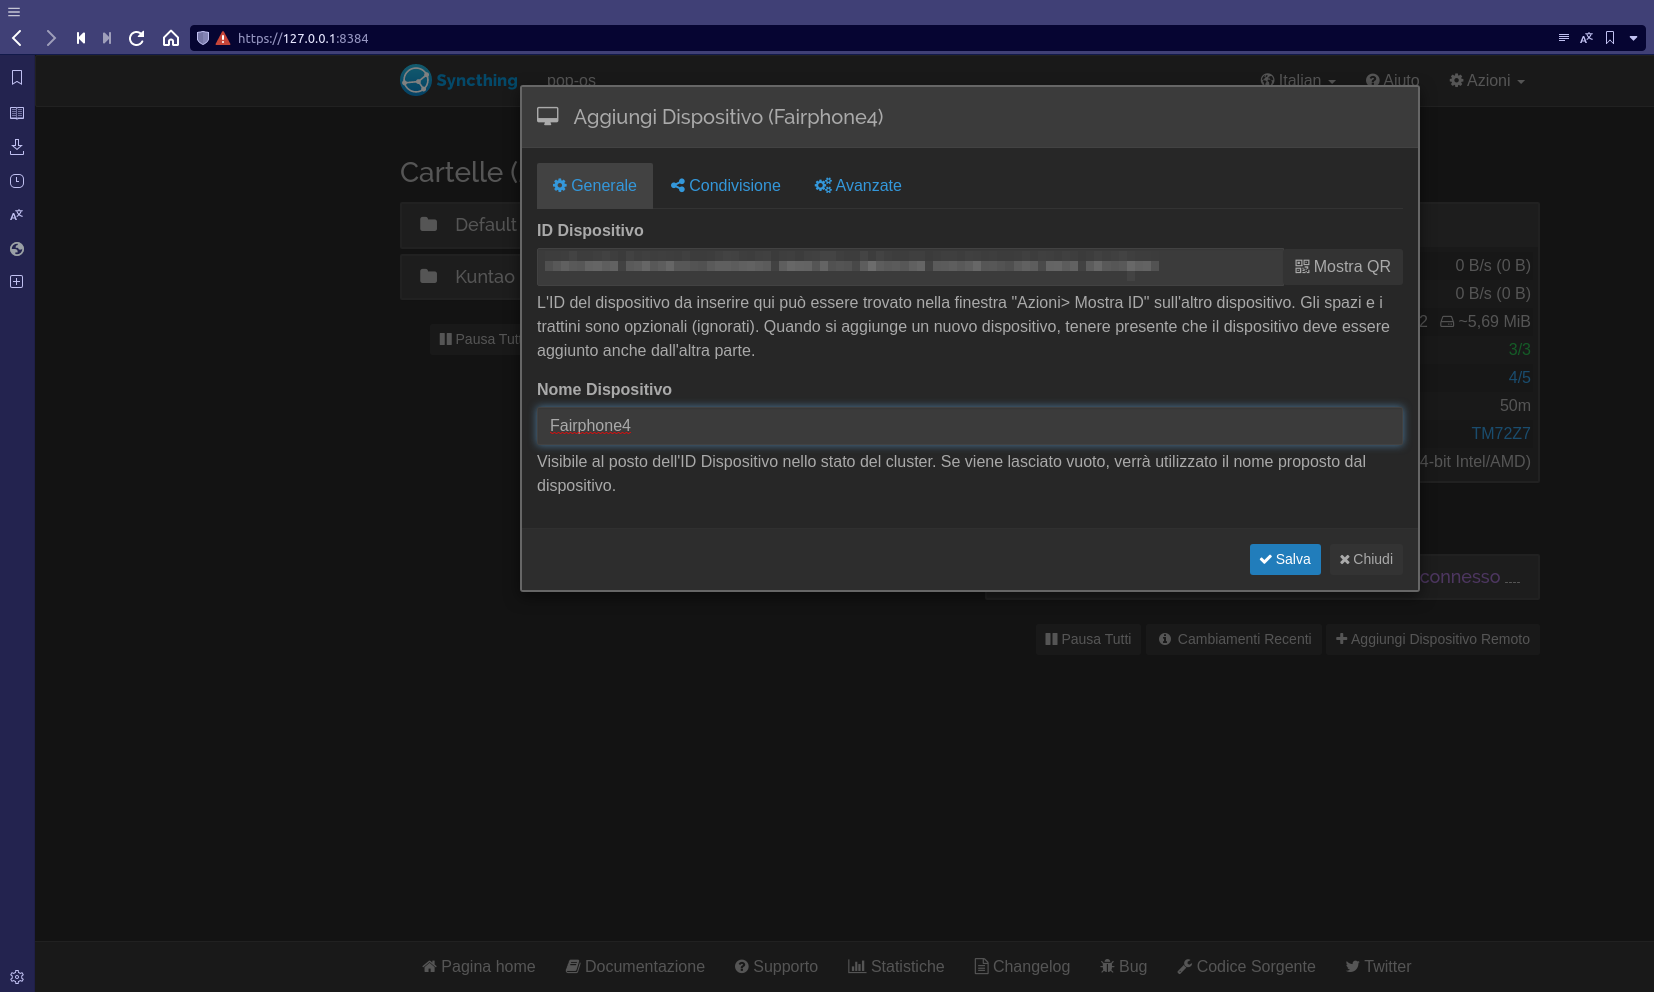Viewport: 1654px width, 992px height.
Task: Click the TM72Z7 device ID link
Action: [x=1501, y=433]
